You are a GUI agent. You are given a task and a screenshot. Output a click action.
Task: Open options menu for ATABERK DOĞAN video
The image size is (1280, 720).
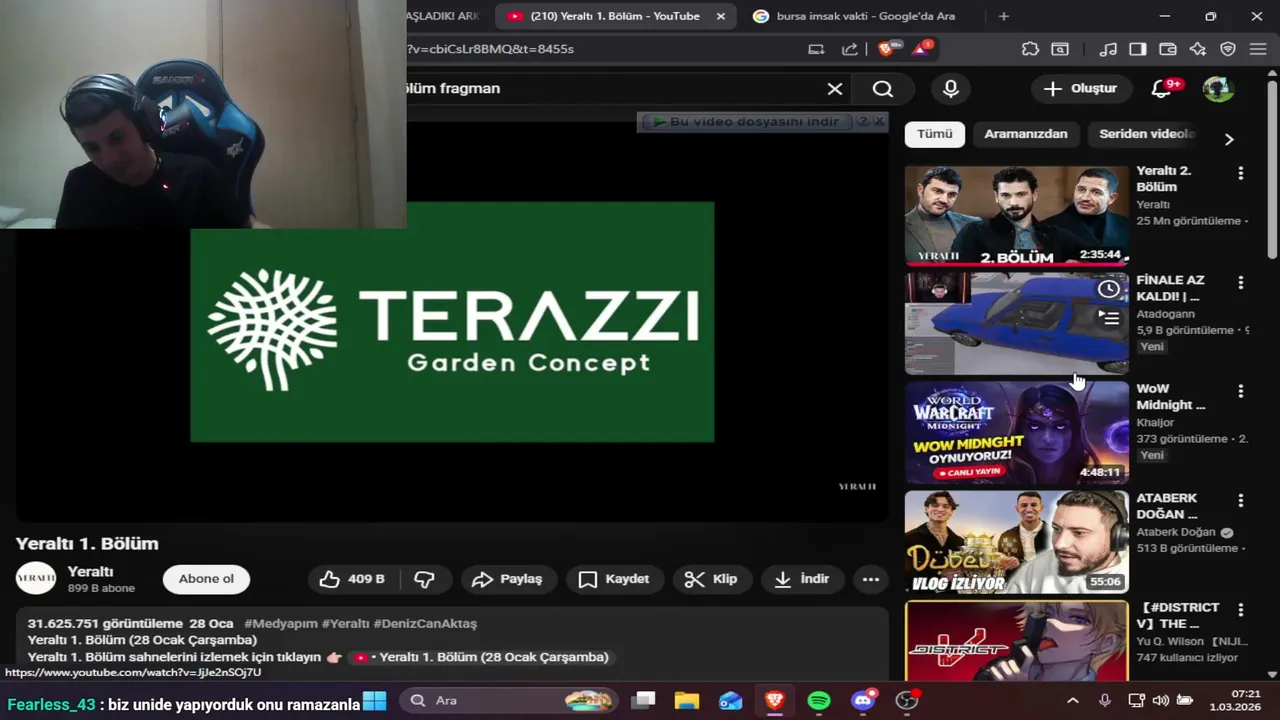1241,500
